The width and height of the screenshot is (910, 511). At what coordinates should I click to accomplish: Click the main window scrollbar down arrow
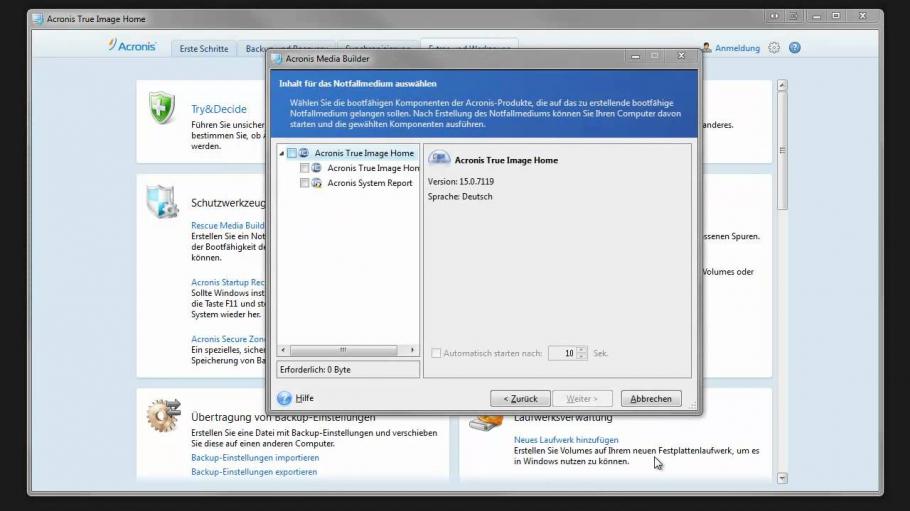(x=782, y=478)
